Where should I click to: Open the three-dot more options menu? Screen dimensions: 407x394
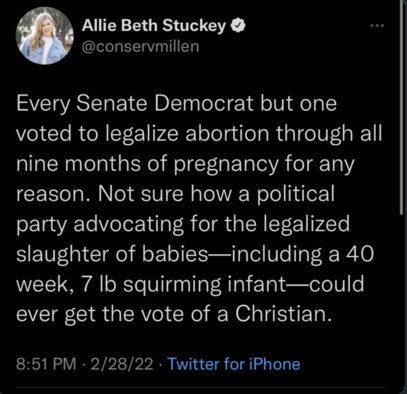(378, 25)
